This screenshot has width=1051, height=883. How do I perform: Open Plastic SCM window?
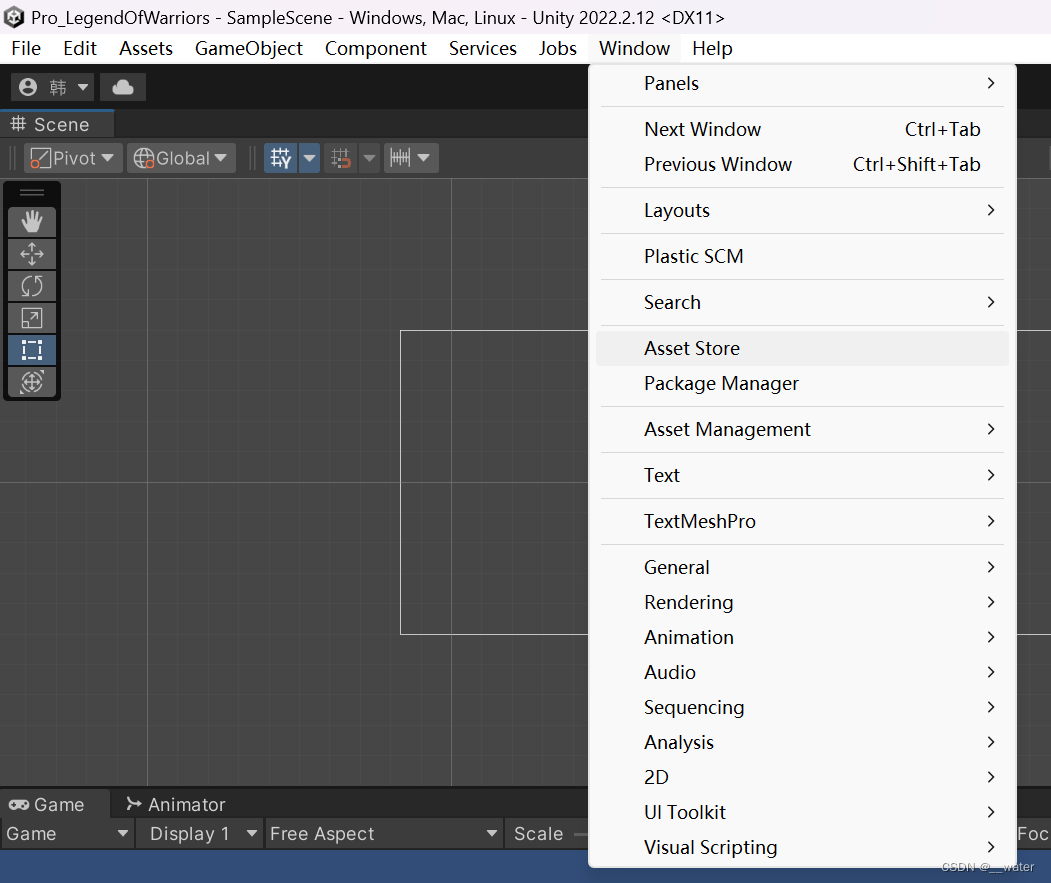802,256
